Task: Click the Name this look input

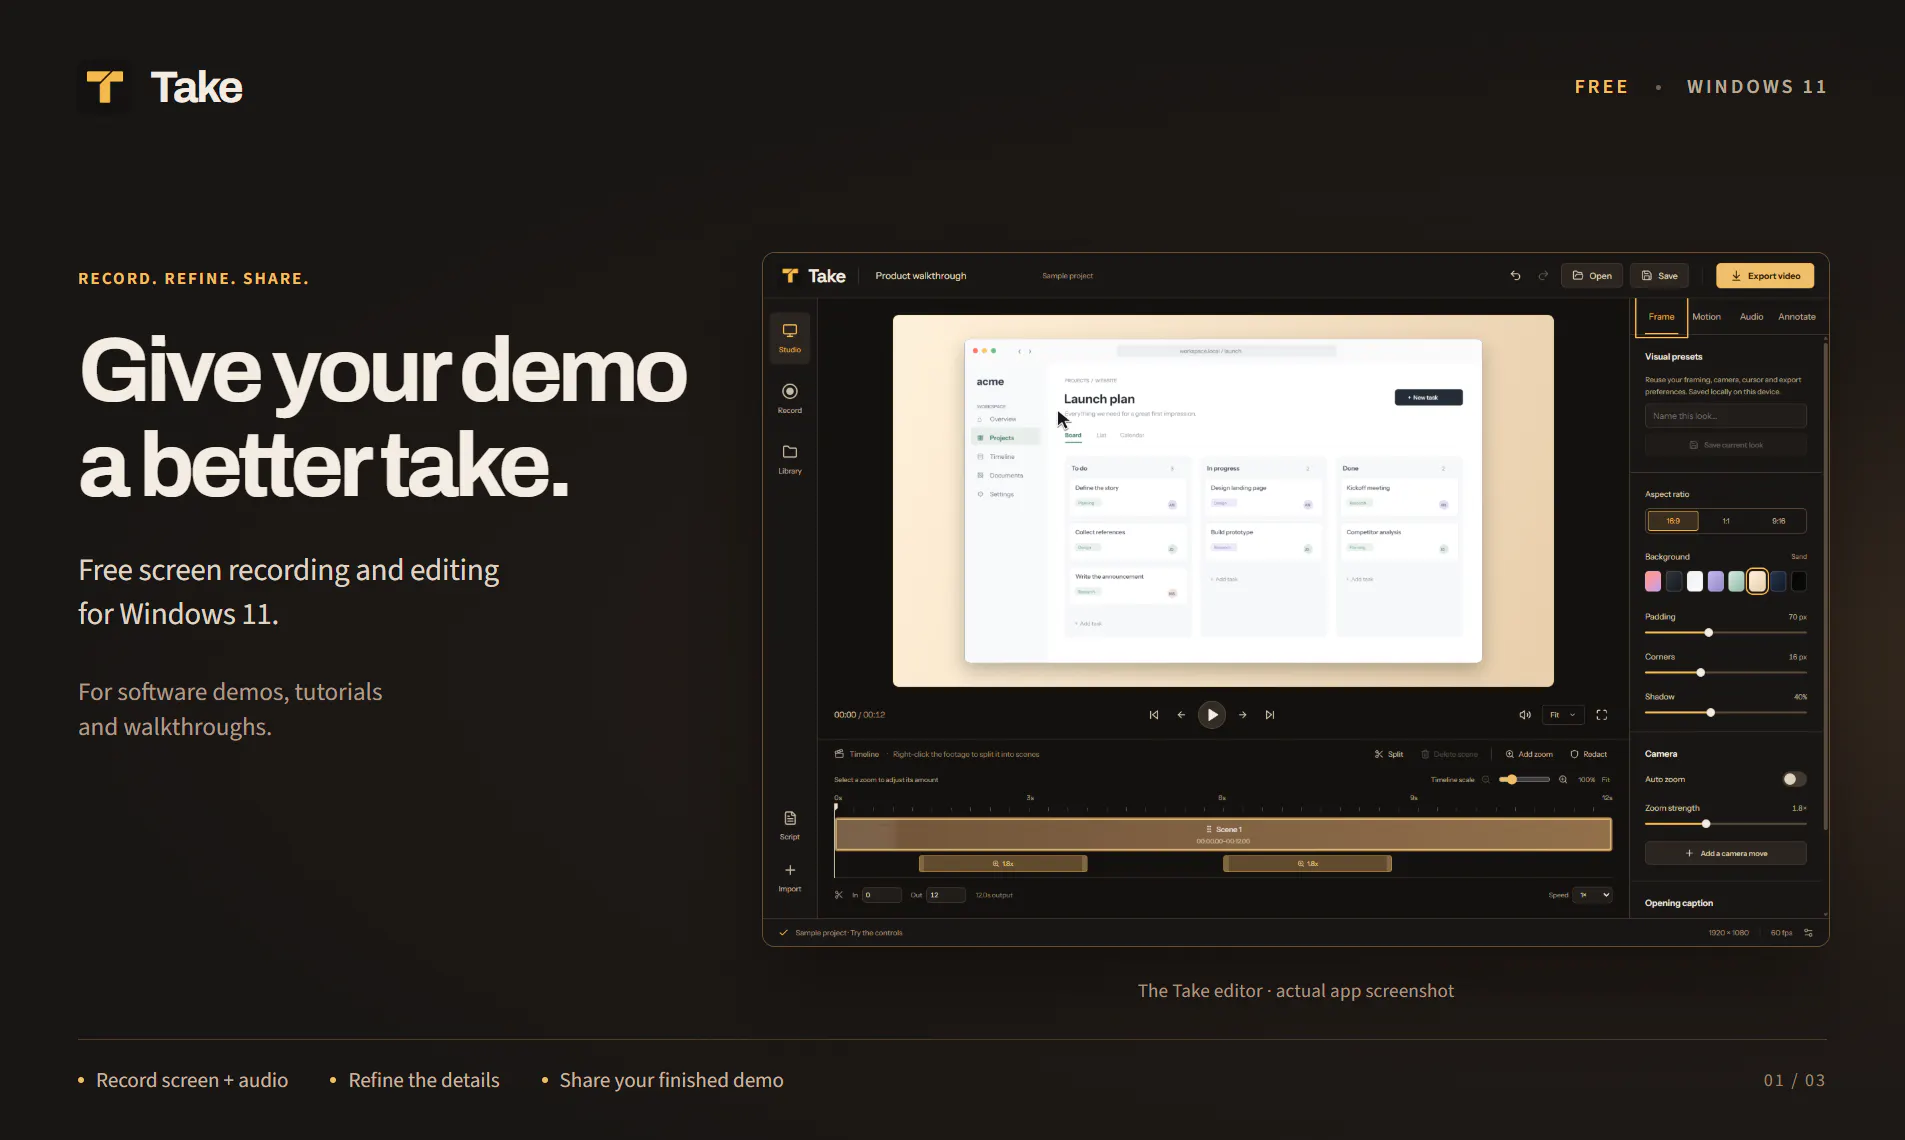Action: (1726, 416)
